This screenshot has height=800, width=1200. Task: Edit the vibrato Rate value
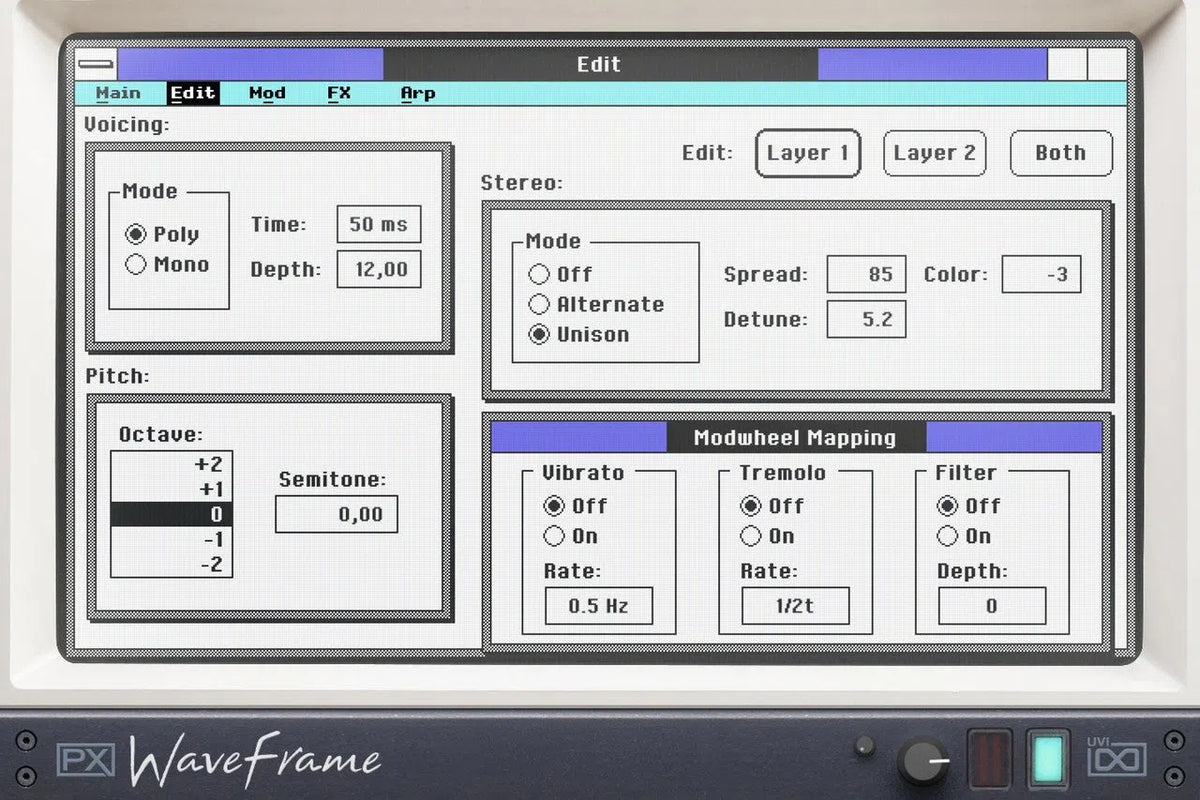[597, 605]
